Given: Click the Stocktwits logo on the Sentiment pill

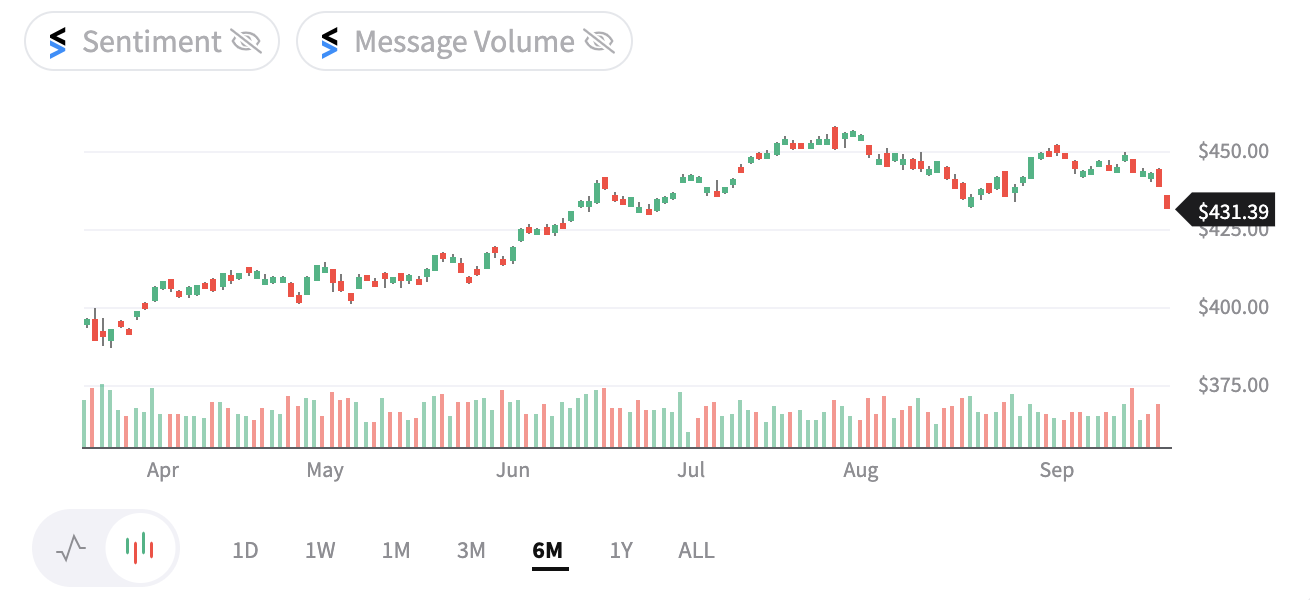Looking at the screenshot, I should [56, 41].
